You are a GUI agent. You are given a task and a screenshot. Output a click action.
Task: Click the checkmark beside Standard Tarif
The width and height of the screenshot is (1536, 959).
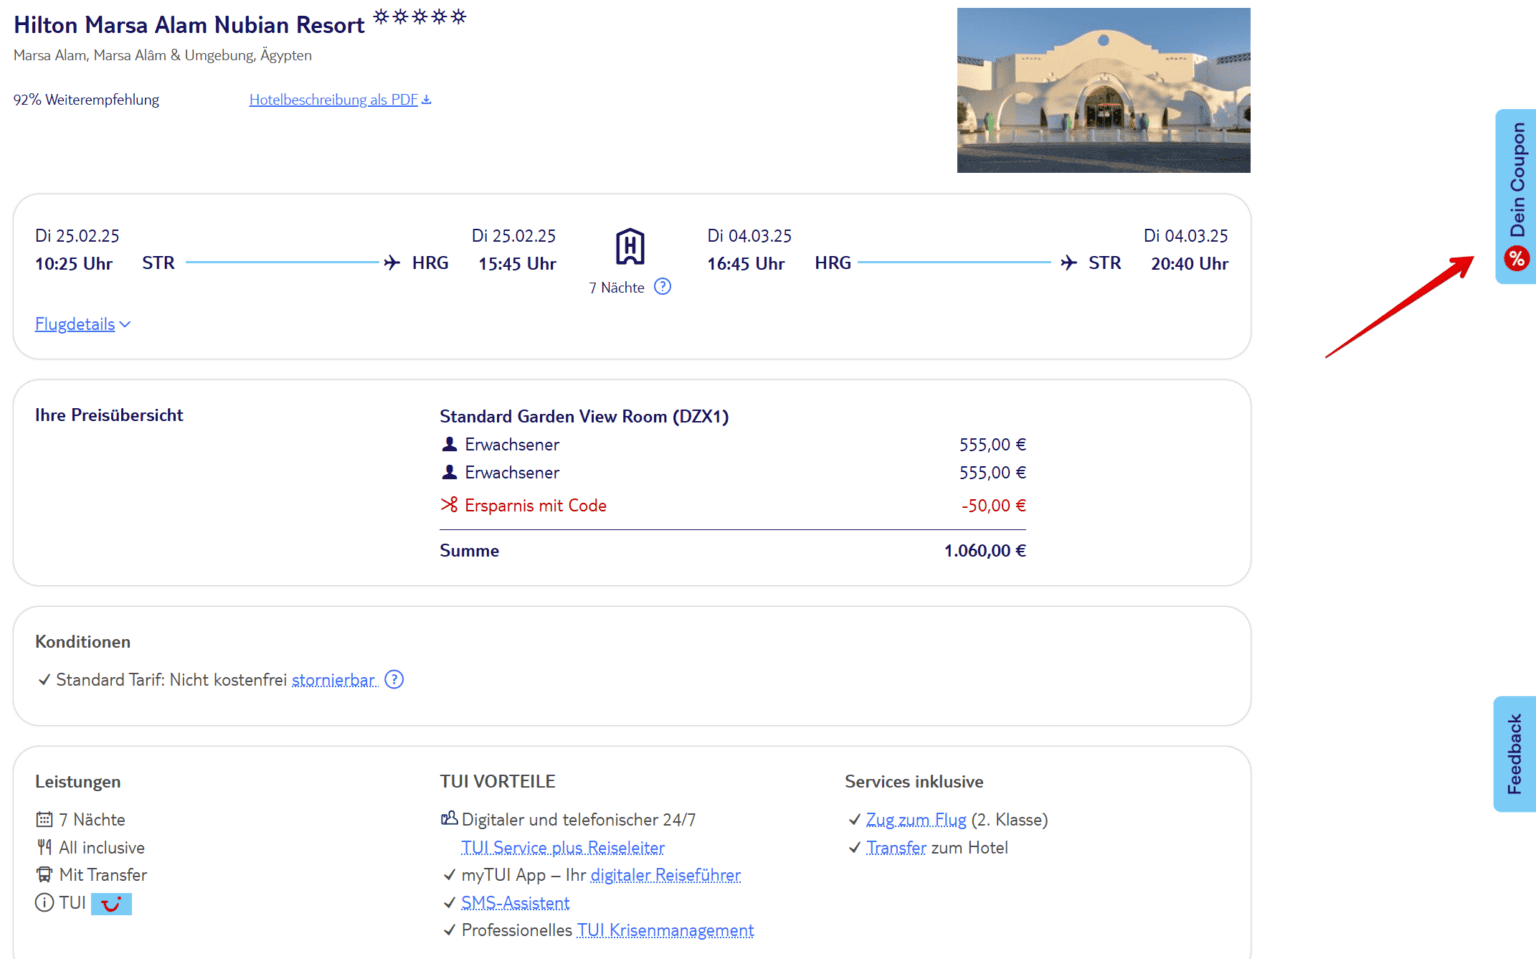(44, 680)
